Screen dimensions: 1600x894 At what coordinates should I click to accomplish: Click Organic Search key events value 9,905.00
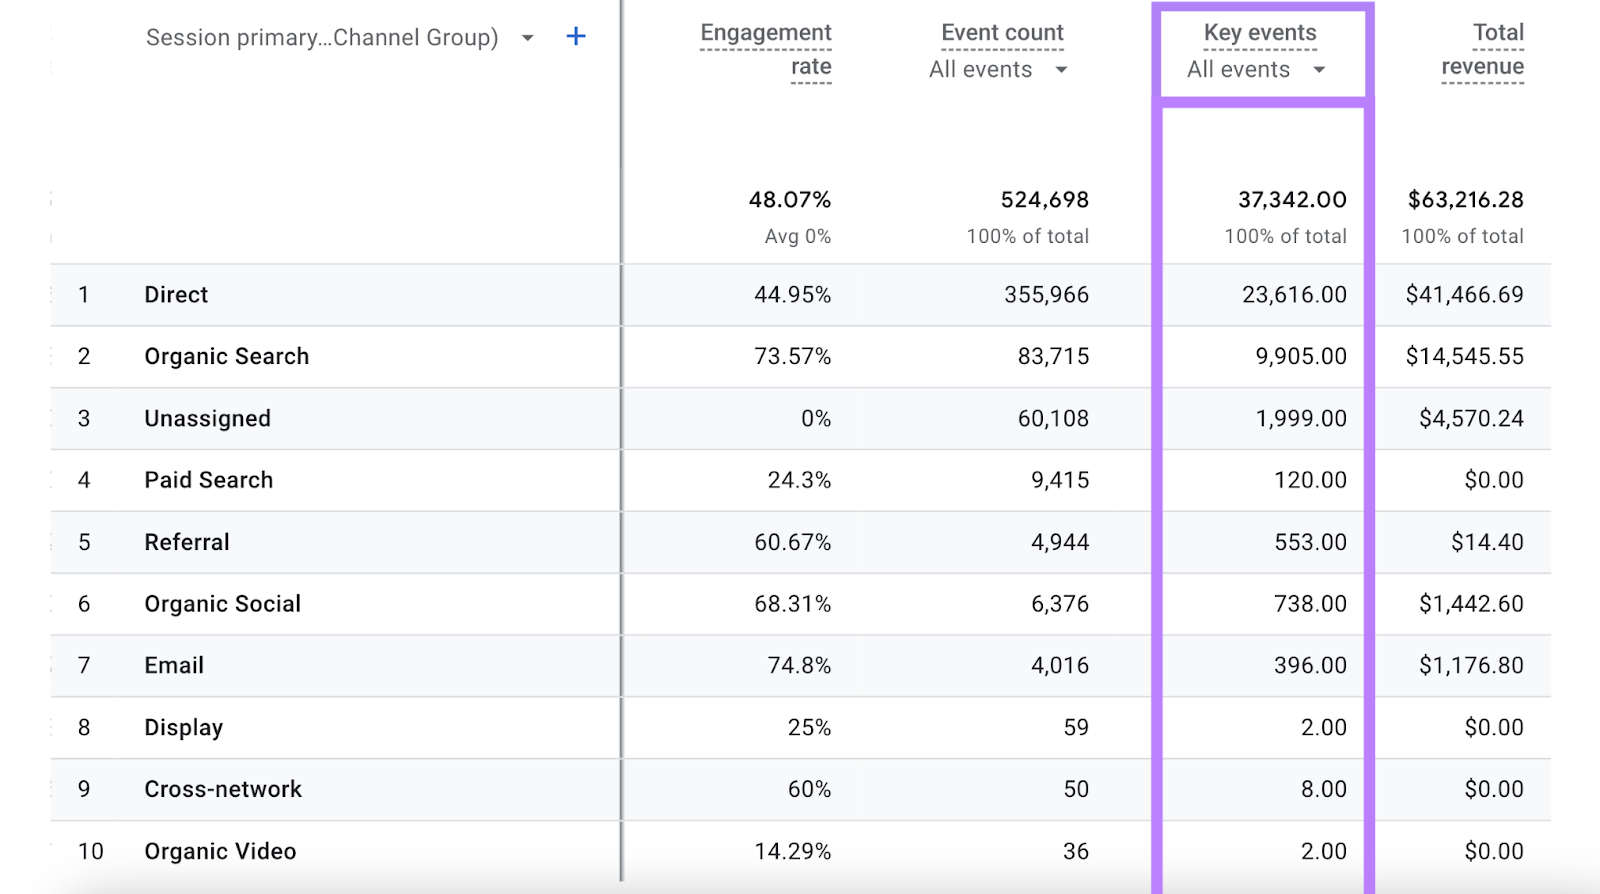tap(1300, 357)
